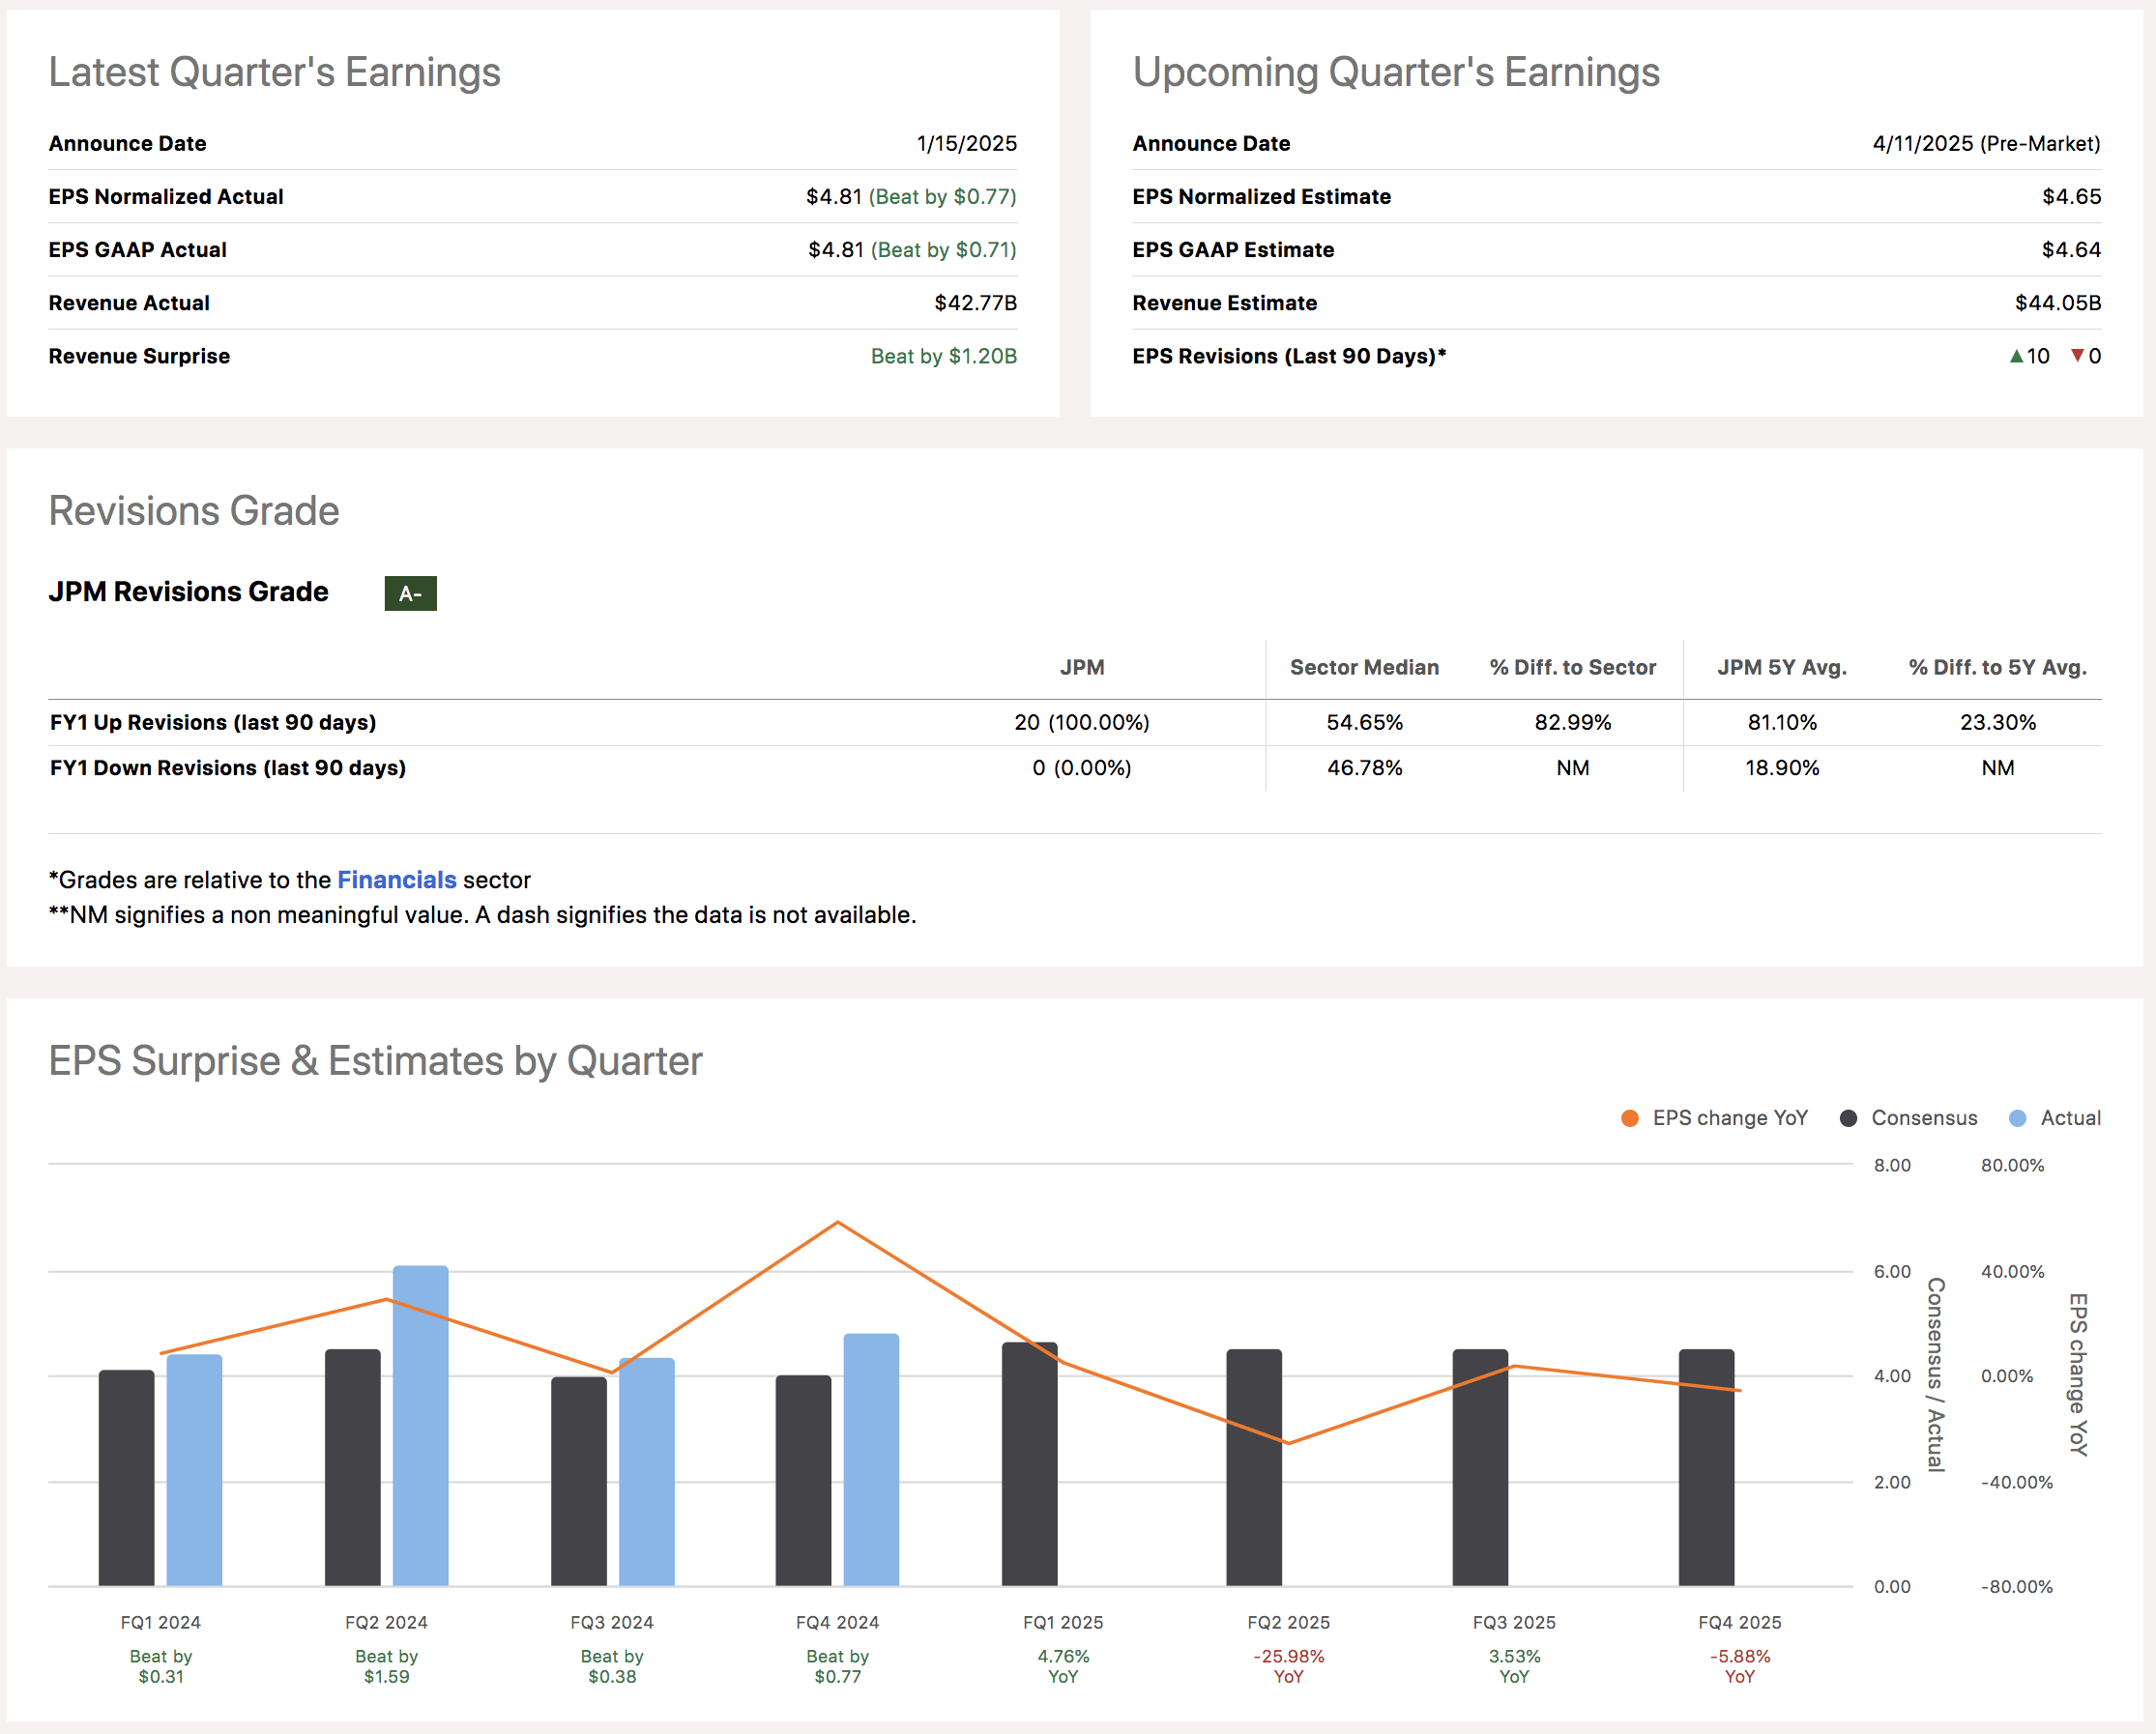The width and height of the screenshot is (2156, 1734).
Task: Click the Sector Median column header
Action: click(1364, 667)
